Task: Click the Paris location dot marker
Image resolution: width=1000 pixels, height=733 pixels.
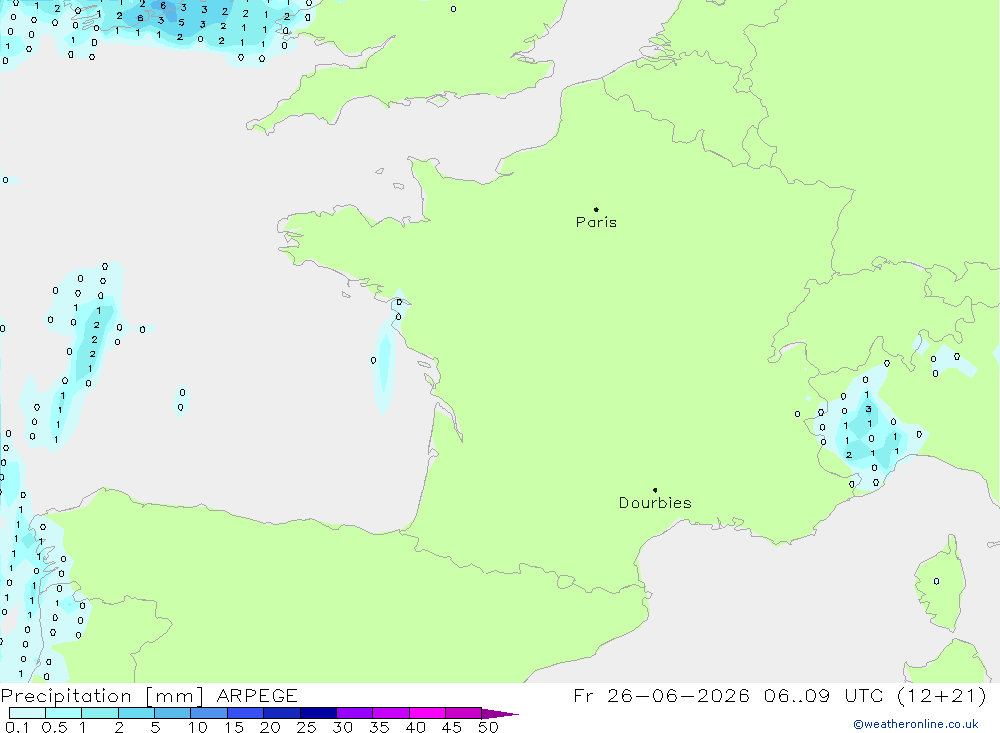Action: [596, 209]
